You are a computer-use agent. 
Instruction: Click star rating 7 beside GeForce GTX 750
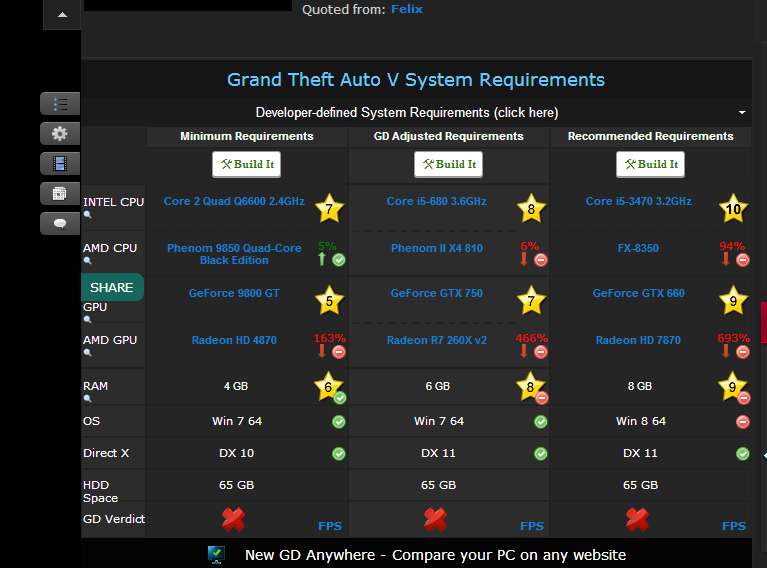[x=531, y=300]
